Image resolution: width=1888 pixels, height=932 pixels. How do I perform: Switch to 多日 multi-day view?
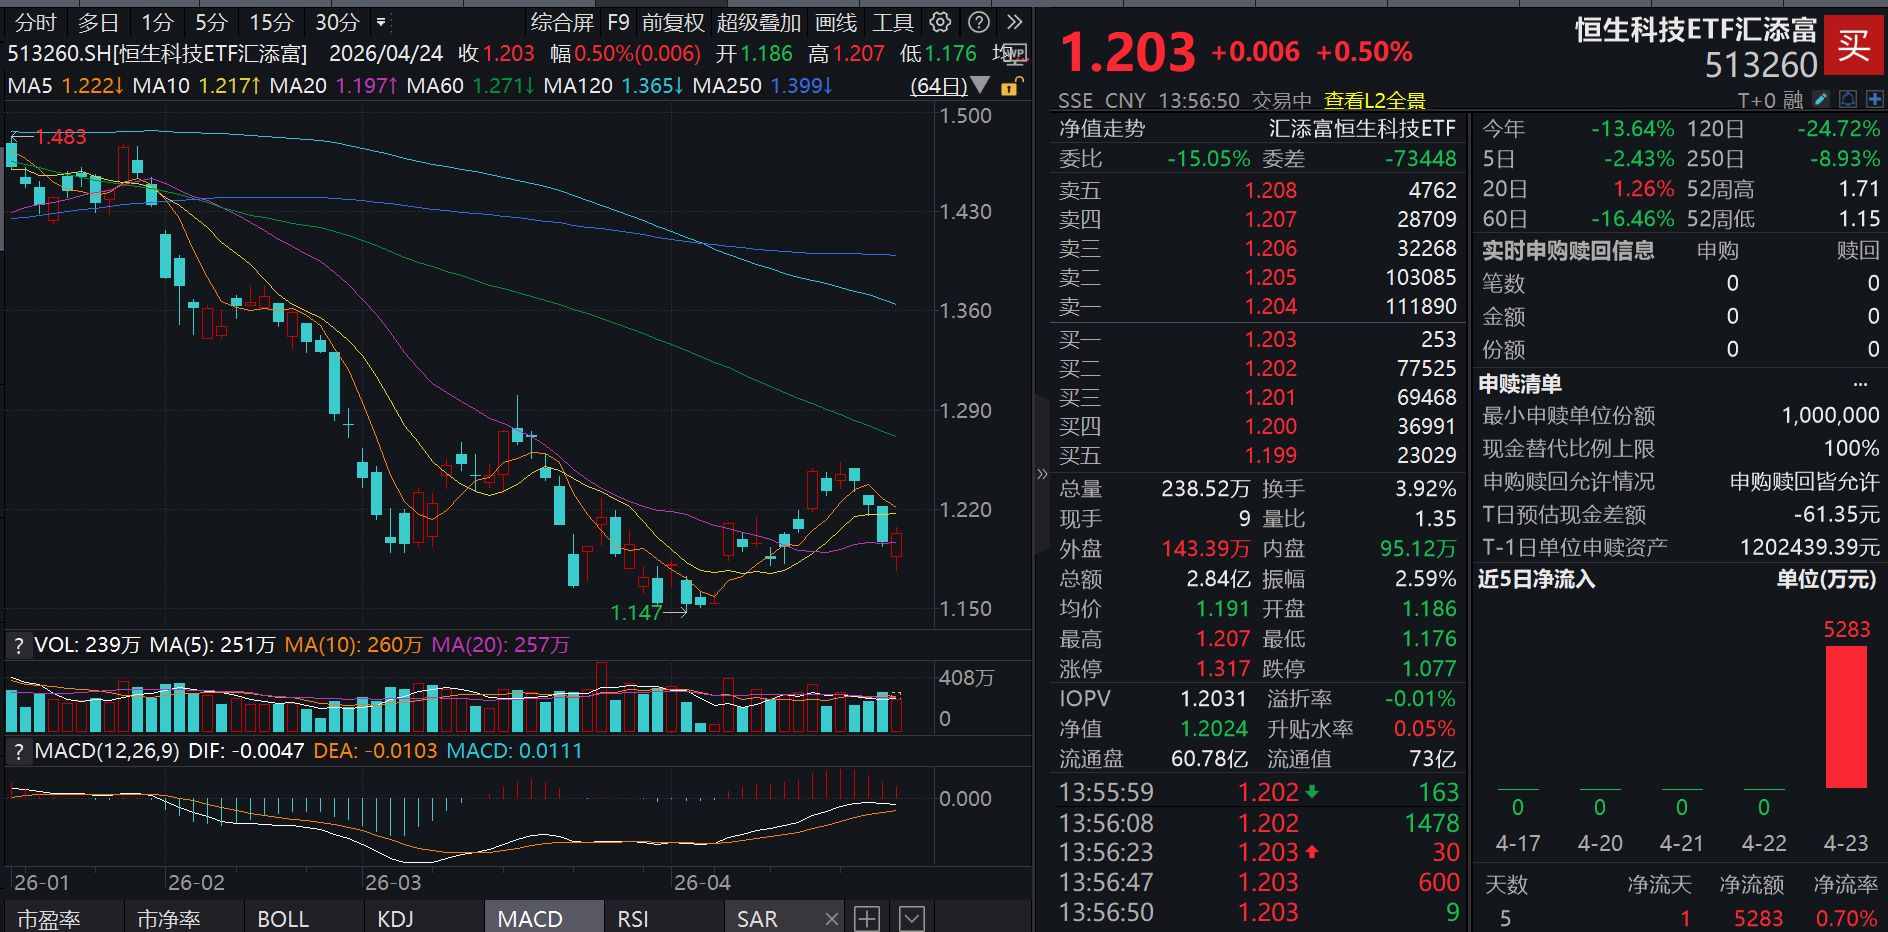point(98,22)
